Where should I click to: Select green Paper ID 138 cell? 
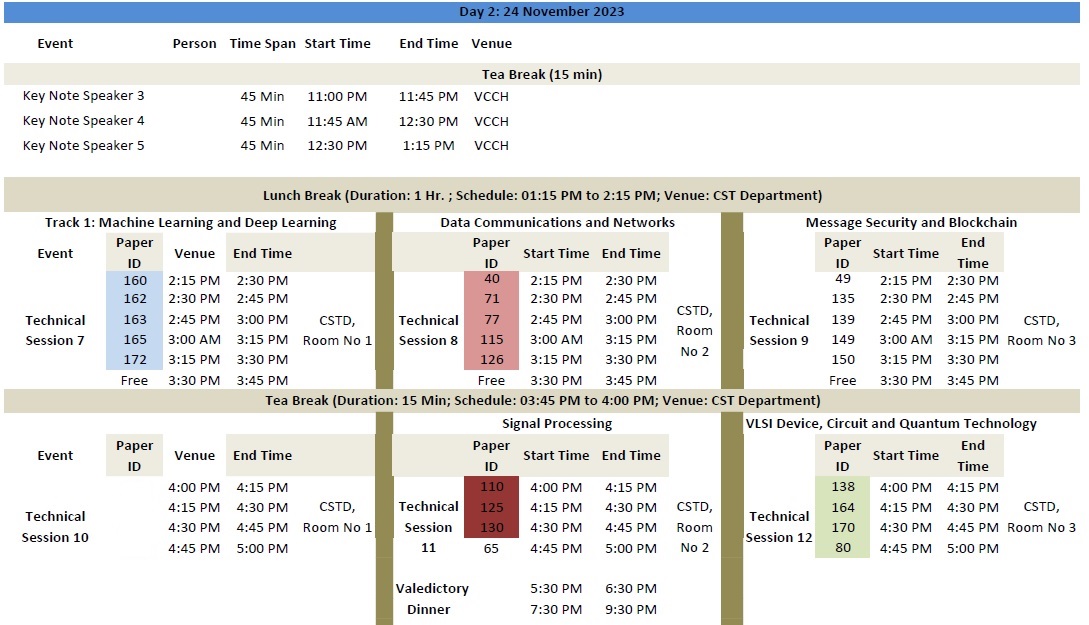click(842, 487)
